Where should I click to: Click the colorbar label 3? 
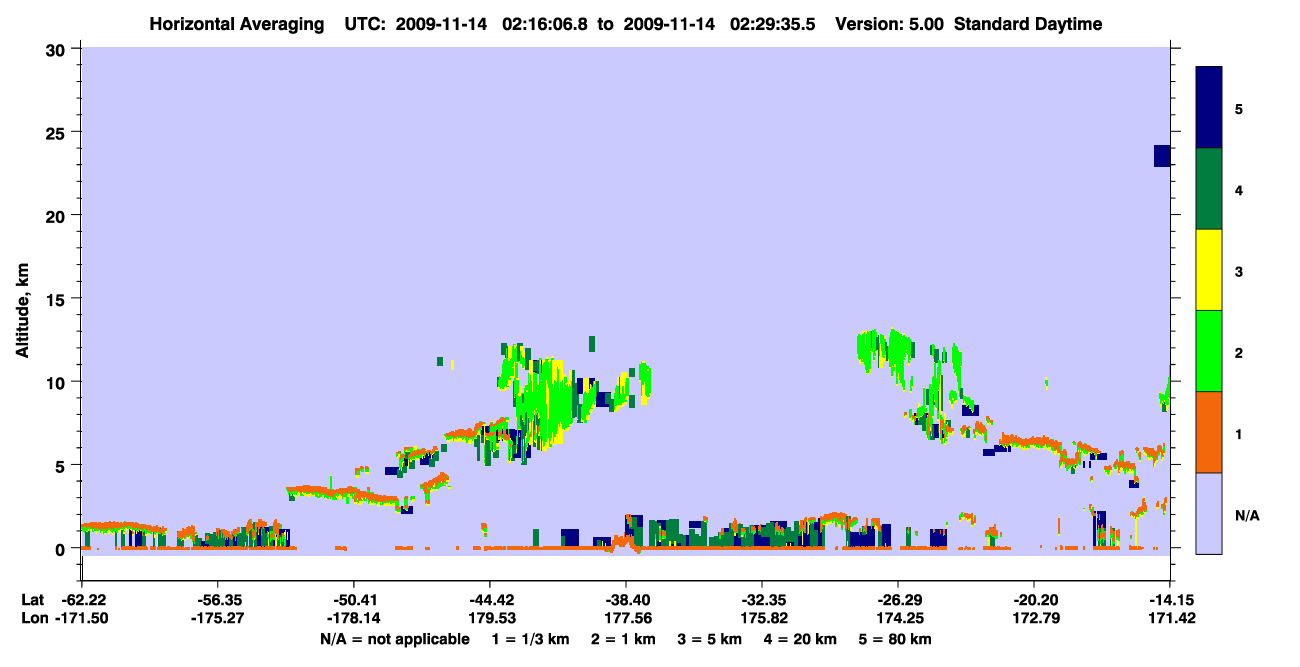pyautogui.click(x=1239, y=270)
